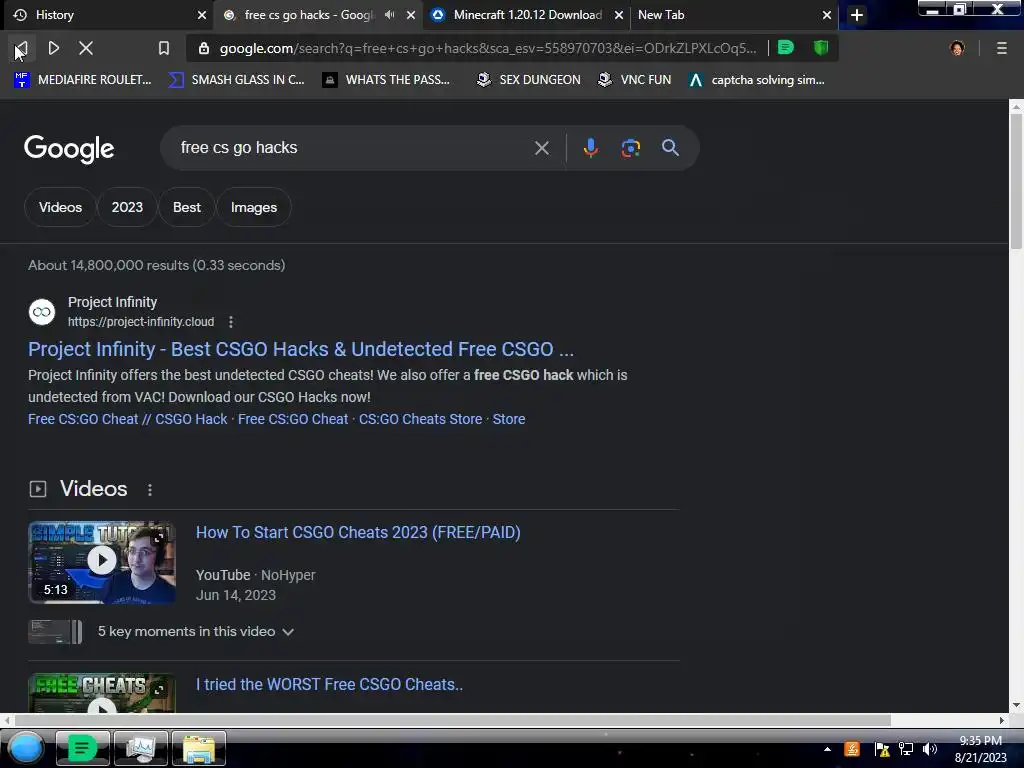Open the Windows Start orb
Image resolution: width=1024 pixels, height=768 pixels.
click(x=26, y=748)
